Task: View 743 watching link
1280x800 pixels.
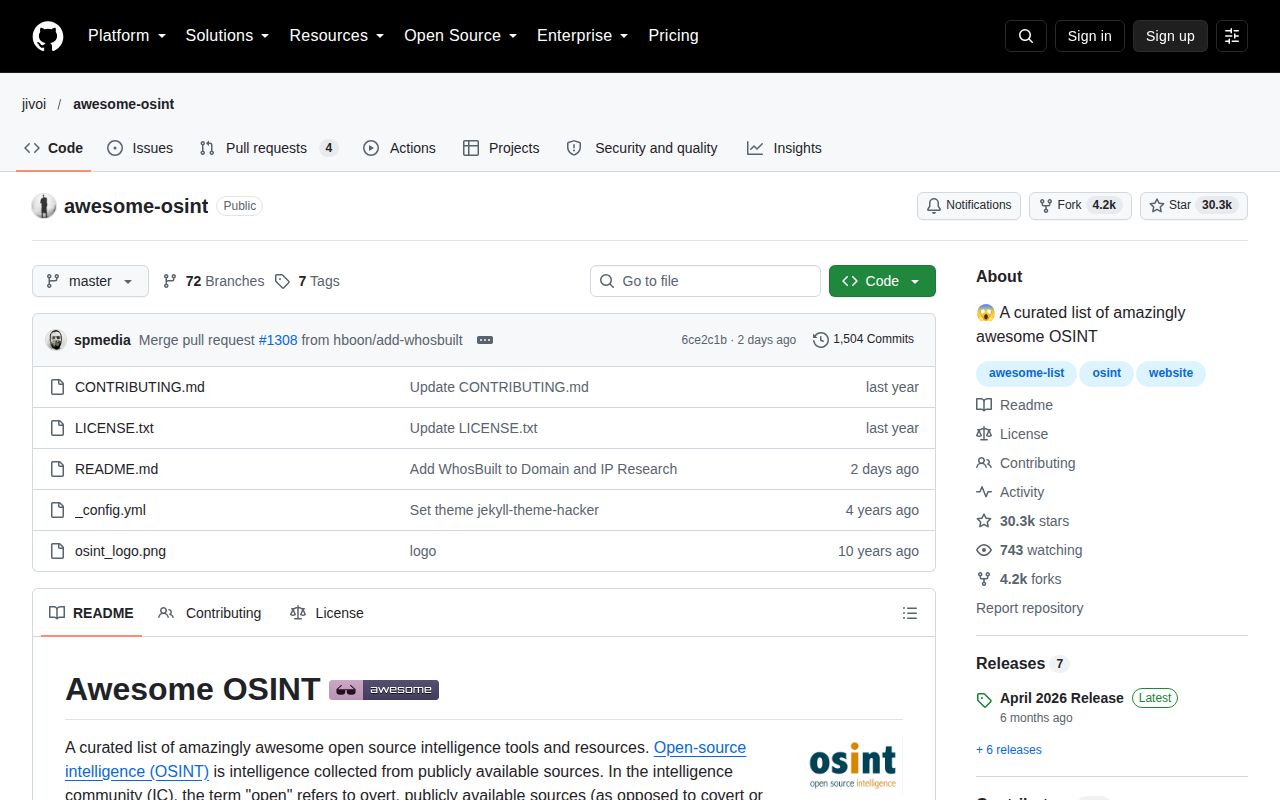Action: coord(1029,550)
